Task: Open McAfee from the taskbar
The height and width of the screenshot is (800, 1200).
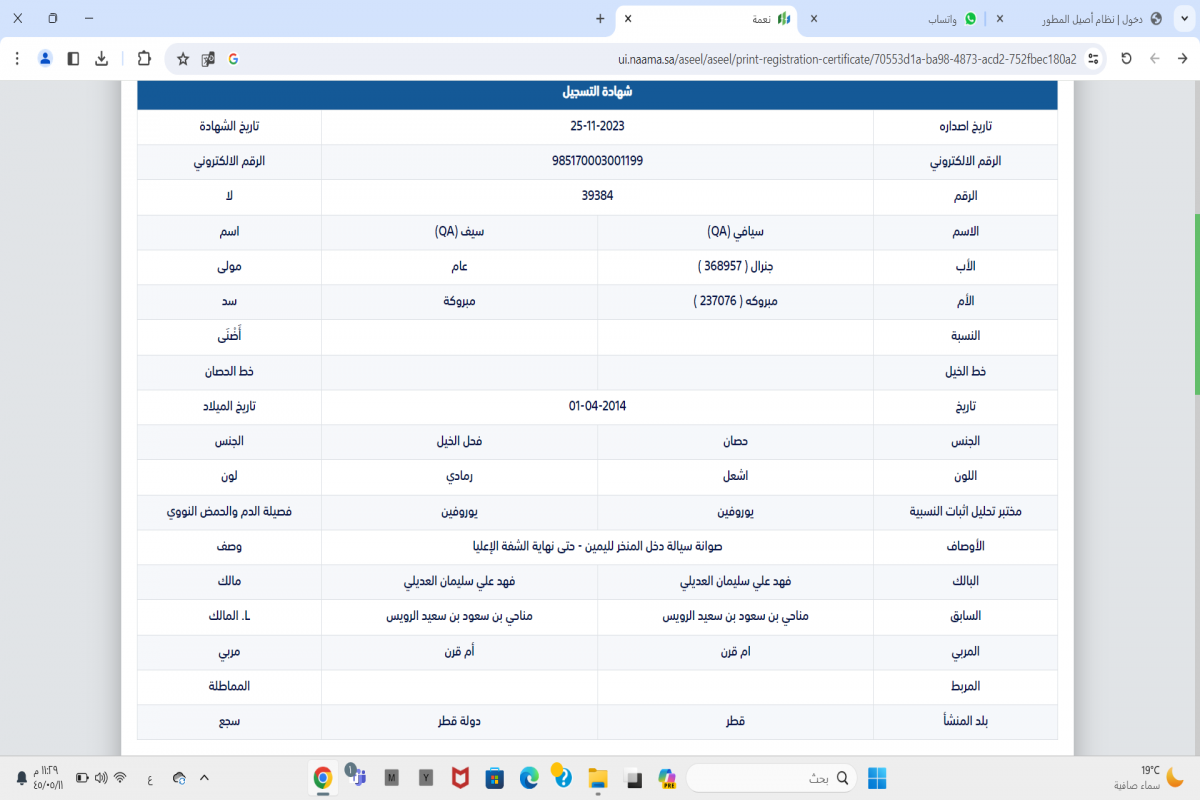Action: click(459, 778)
